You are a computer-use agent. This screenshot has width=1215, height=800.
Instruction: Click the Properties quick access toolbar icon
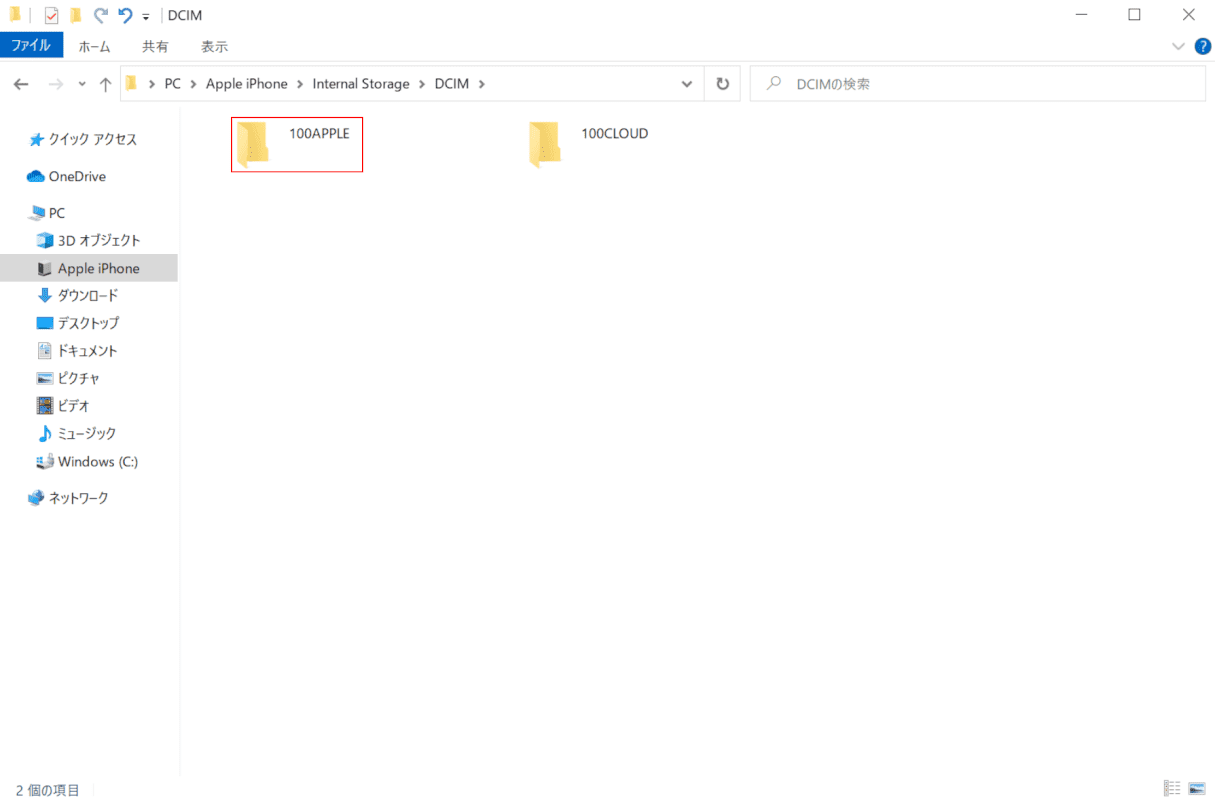tap(51, 16)
